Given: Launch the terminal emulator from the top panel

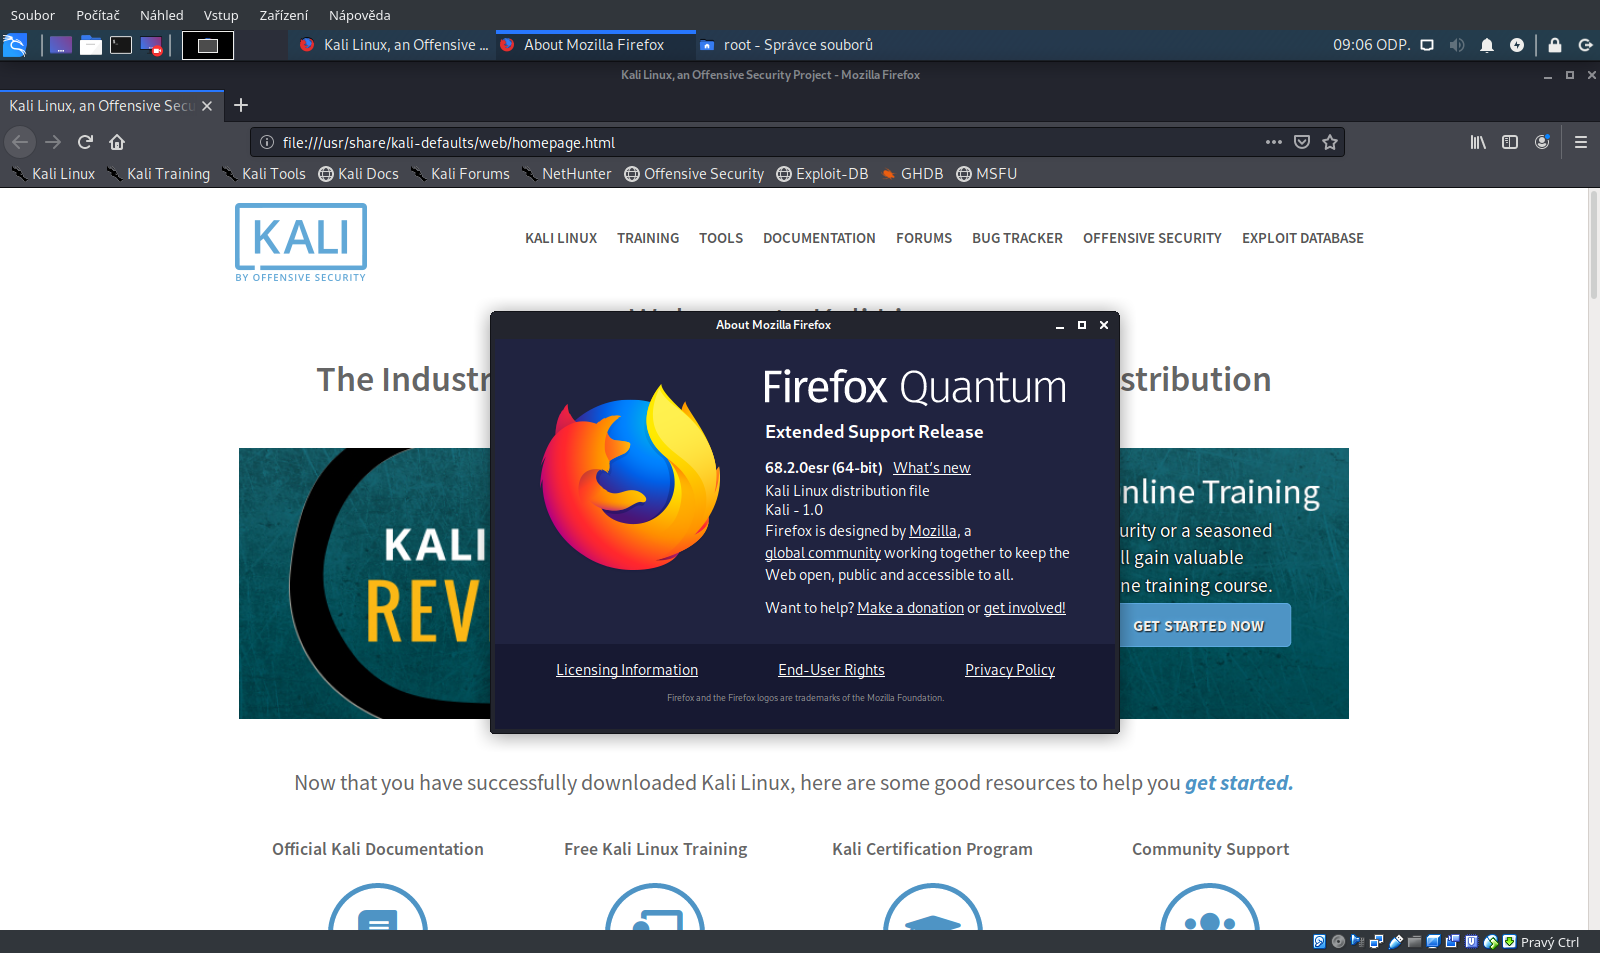Looking at the screenshot, I should [121, 45].
